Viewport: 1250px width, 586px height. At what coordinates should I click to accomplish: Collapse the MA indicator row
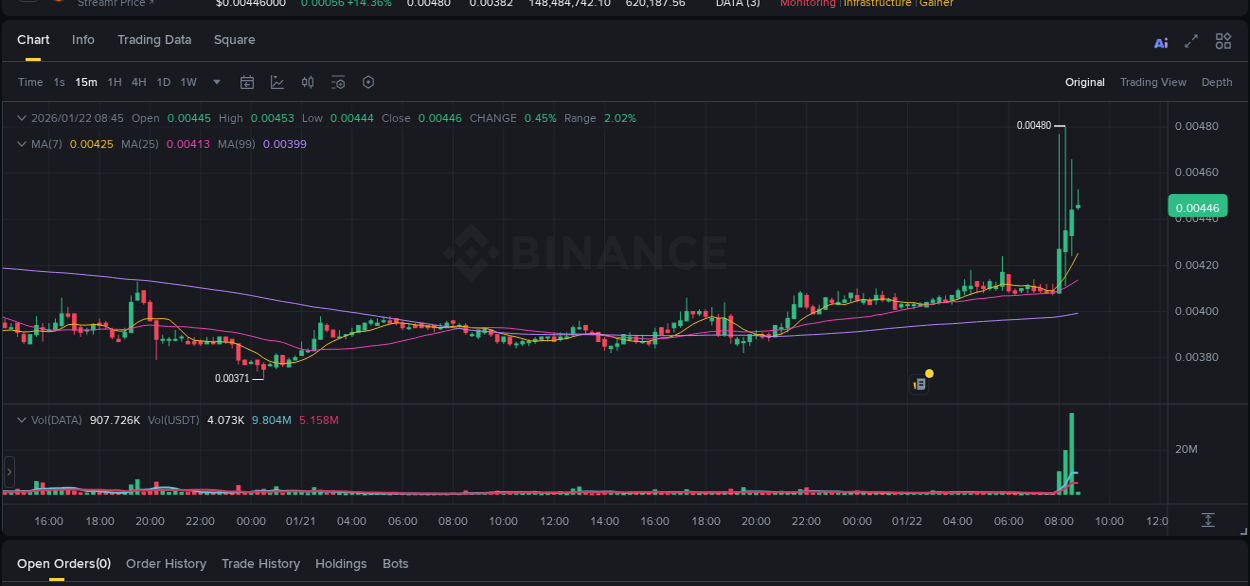pyautogui.click(x=20, y=144)
